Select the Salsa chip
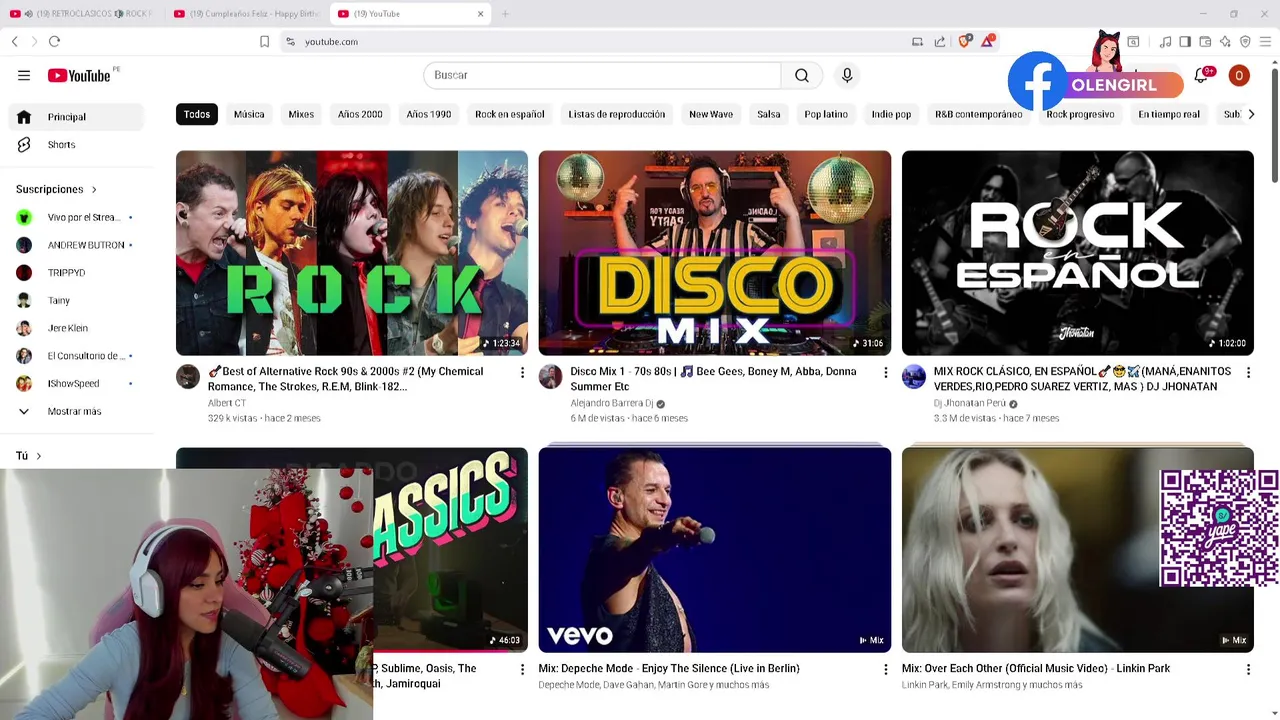Screen dimensions: 1280x720 coord(769,114)
